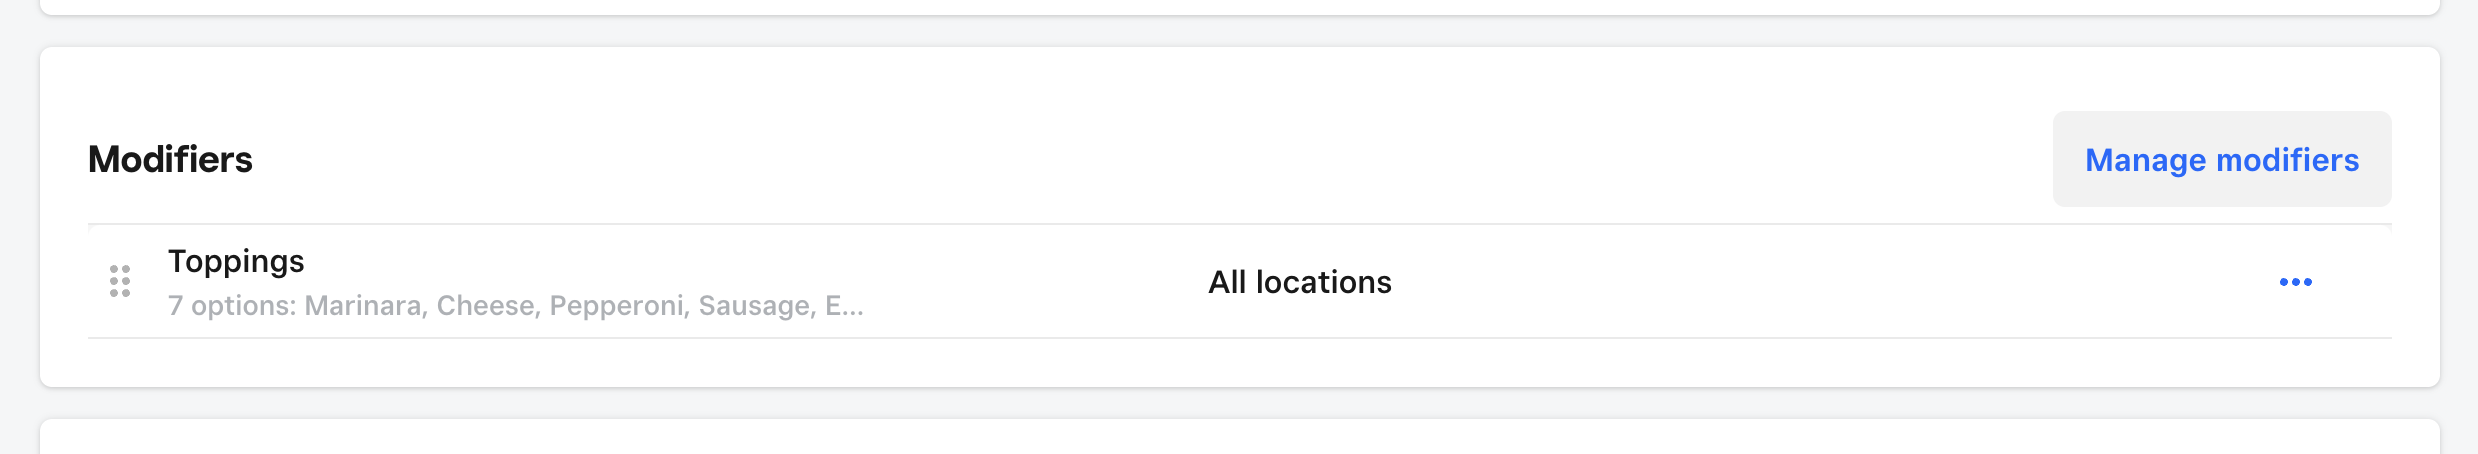Click blank area beside the Modifiers heading
The height and width of the screenshot is (454, 2478).
tap(1100, 160)
